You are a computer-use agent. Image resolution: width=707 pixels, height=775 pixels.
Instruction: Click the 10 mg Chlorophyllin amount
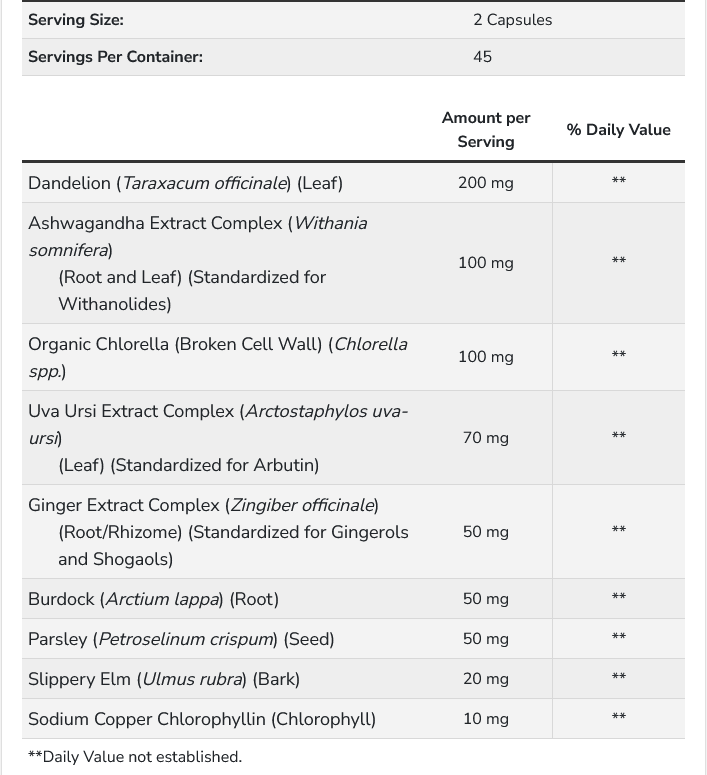click(486, 719)
